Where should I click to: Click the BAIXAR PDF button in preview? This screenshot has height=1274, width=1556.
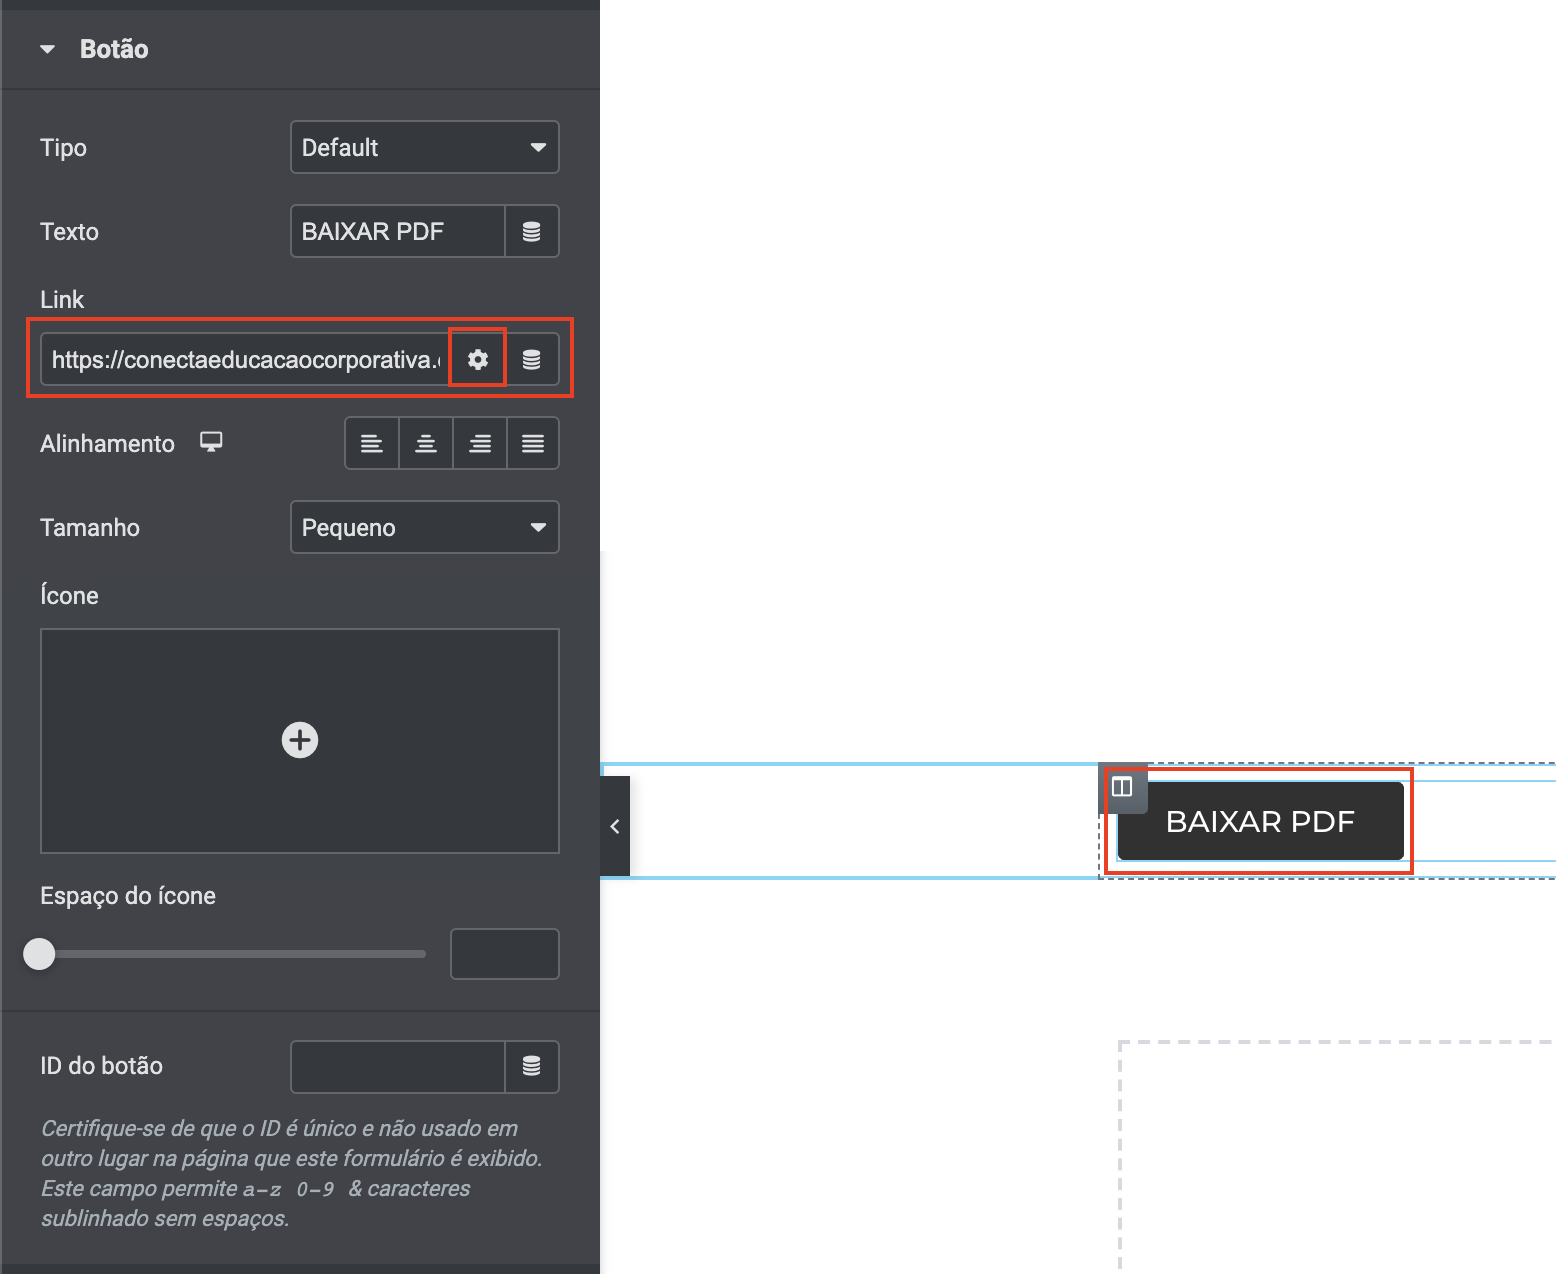click(1260, 821)
